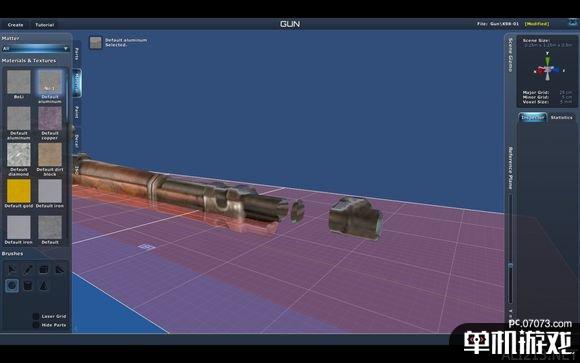Choose the Default diamond material
This screenshot has width=580, height=363.
18,159
